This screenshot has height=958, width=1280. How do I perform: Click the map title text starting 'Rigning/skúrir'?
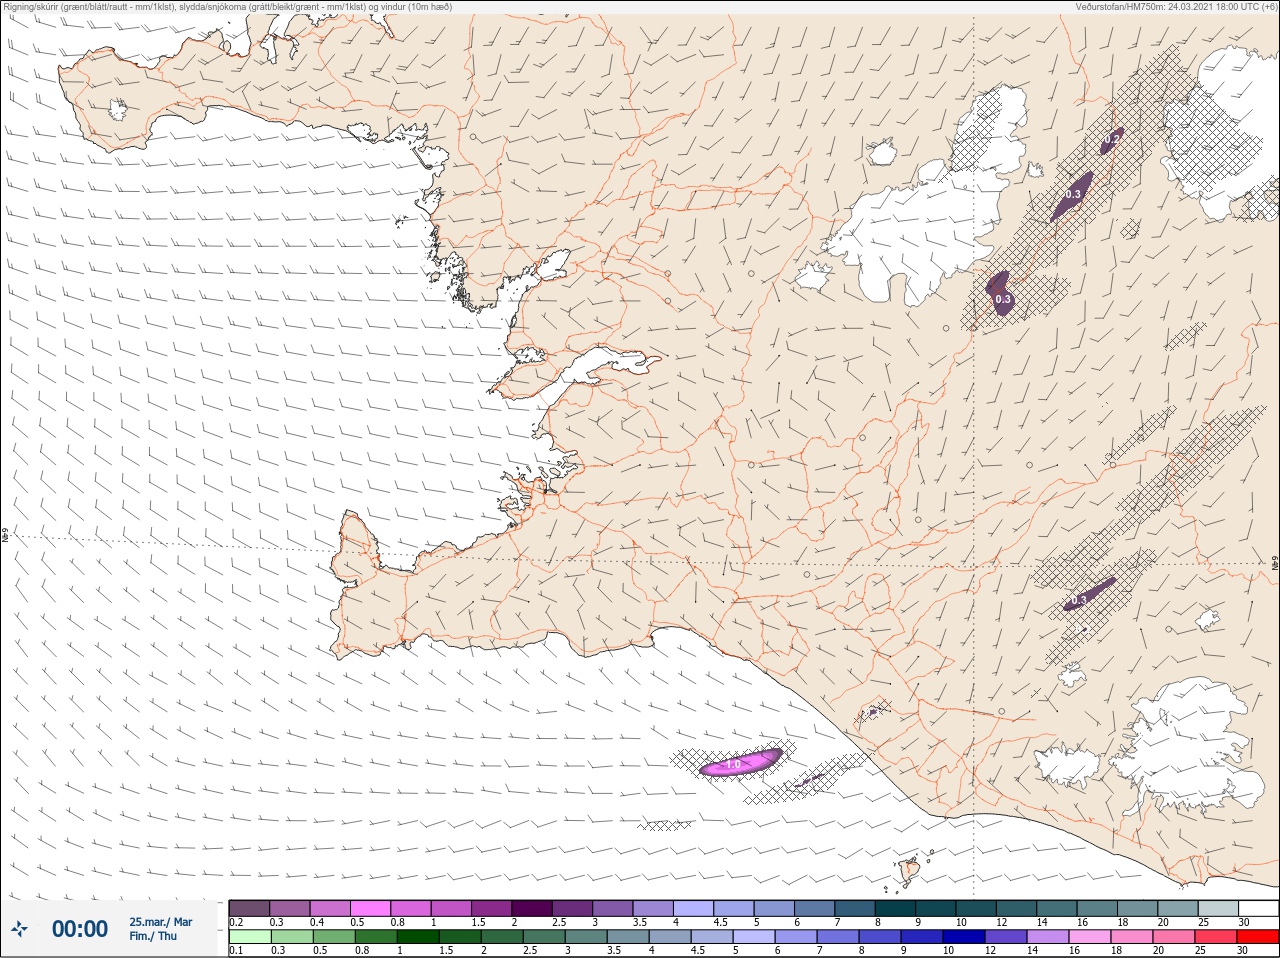pos(228,7)
